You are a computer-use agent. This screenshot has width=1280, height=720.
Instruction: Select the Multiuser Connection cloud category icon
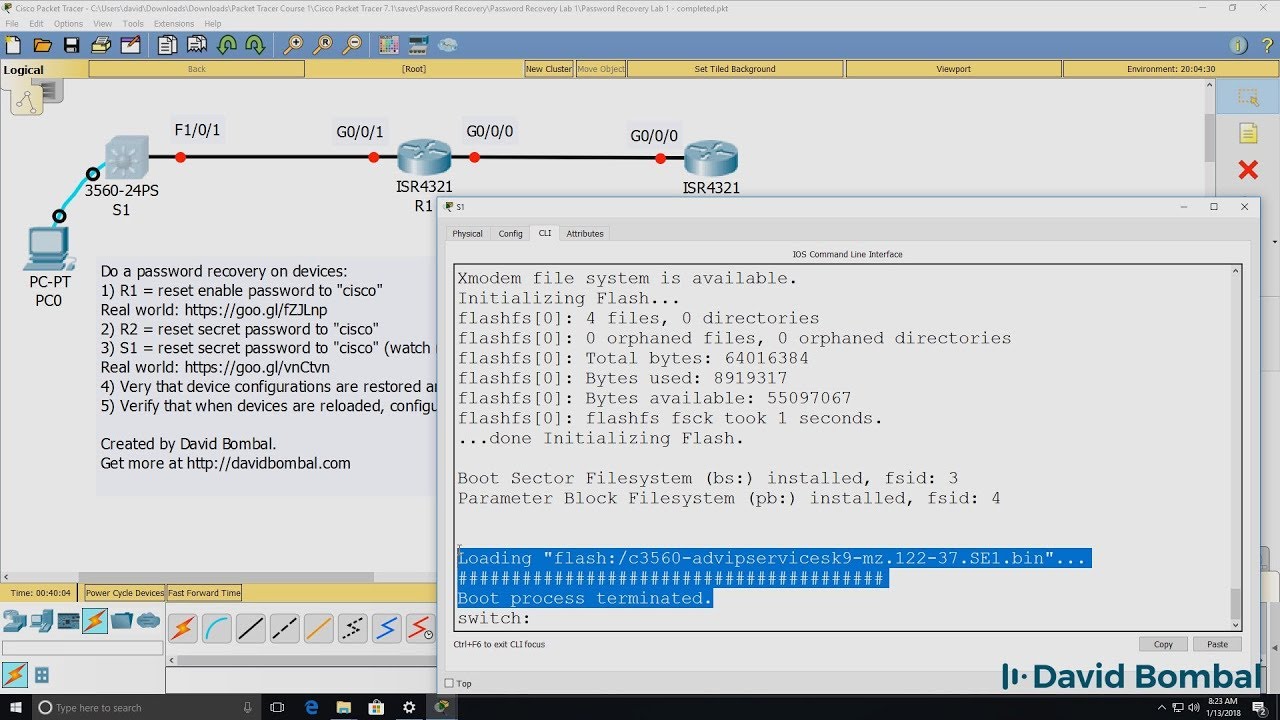click(149, 621)
